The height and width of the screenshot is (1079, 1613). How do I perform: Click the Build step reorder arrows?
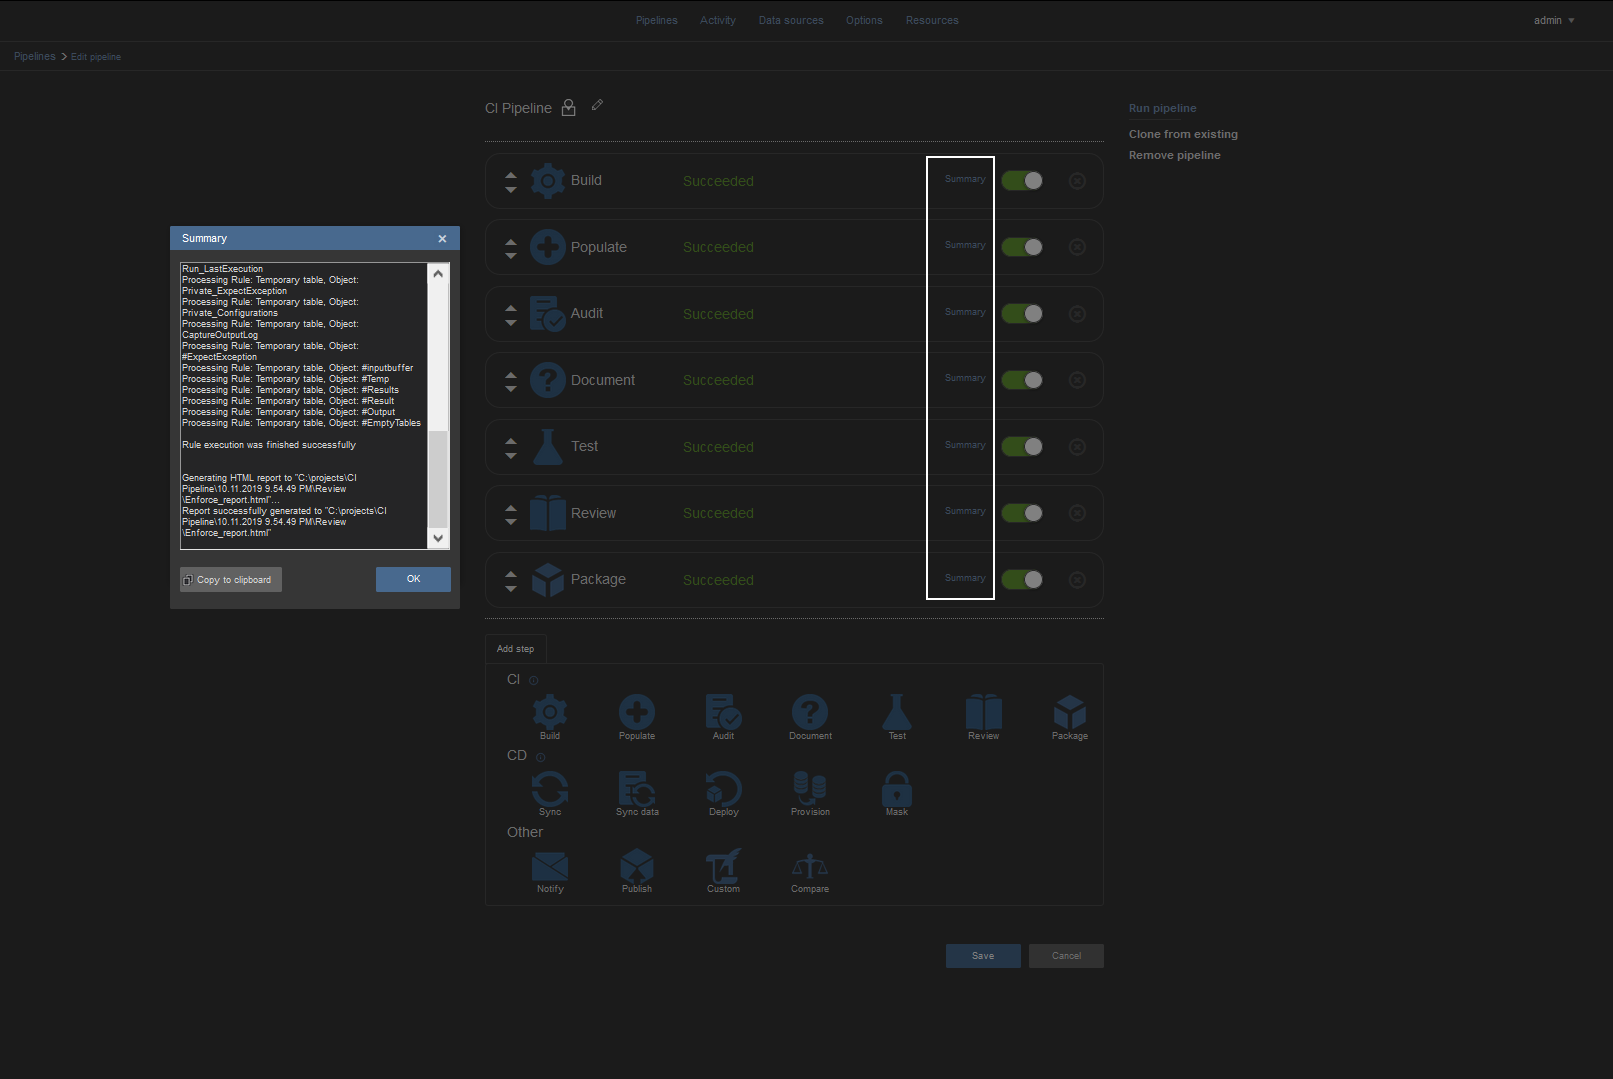tap(511, 181)
